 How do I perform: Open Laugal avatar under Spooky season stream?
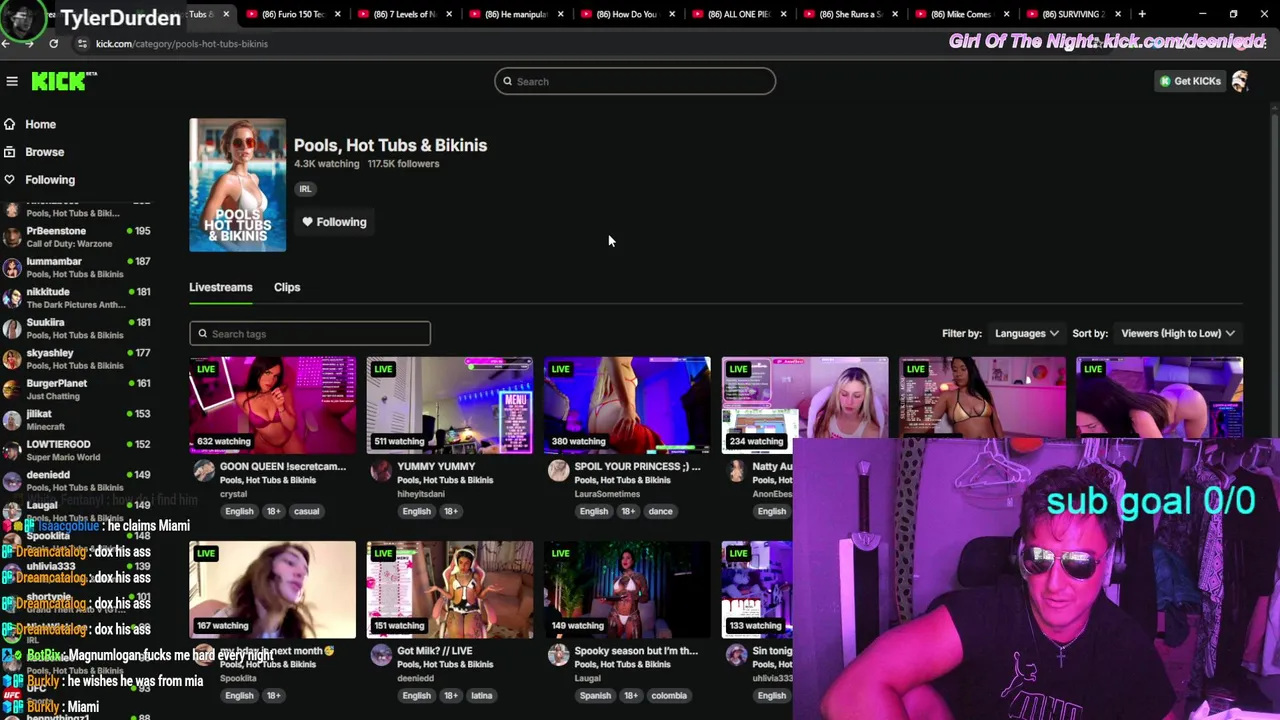pos(558,655)
